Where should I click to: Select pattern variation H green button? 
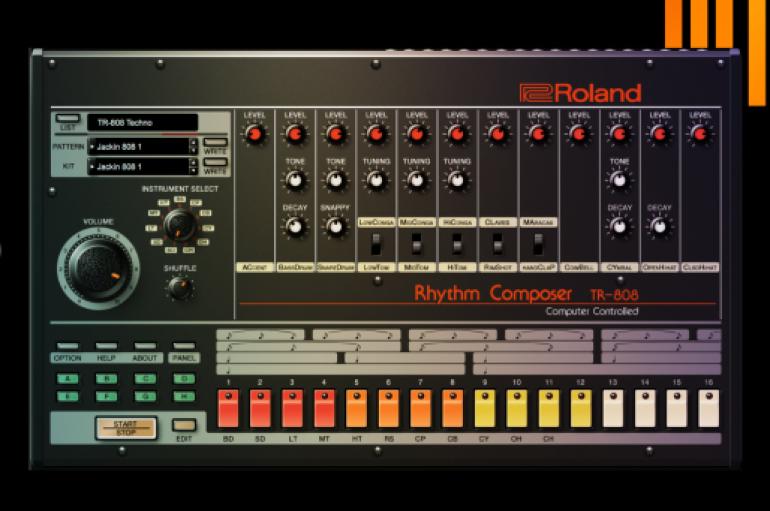tap(184, 396)
